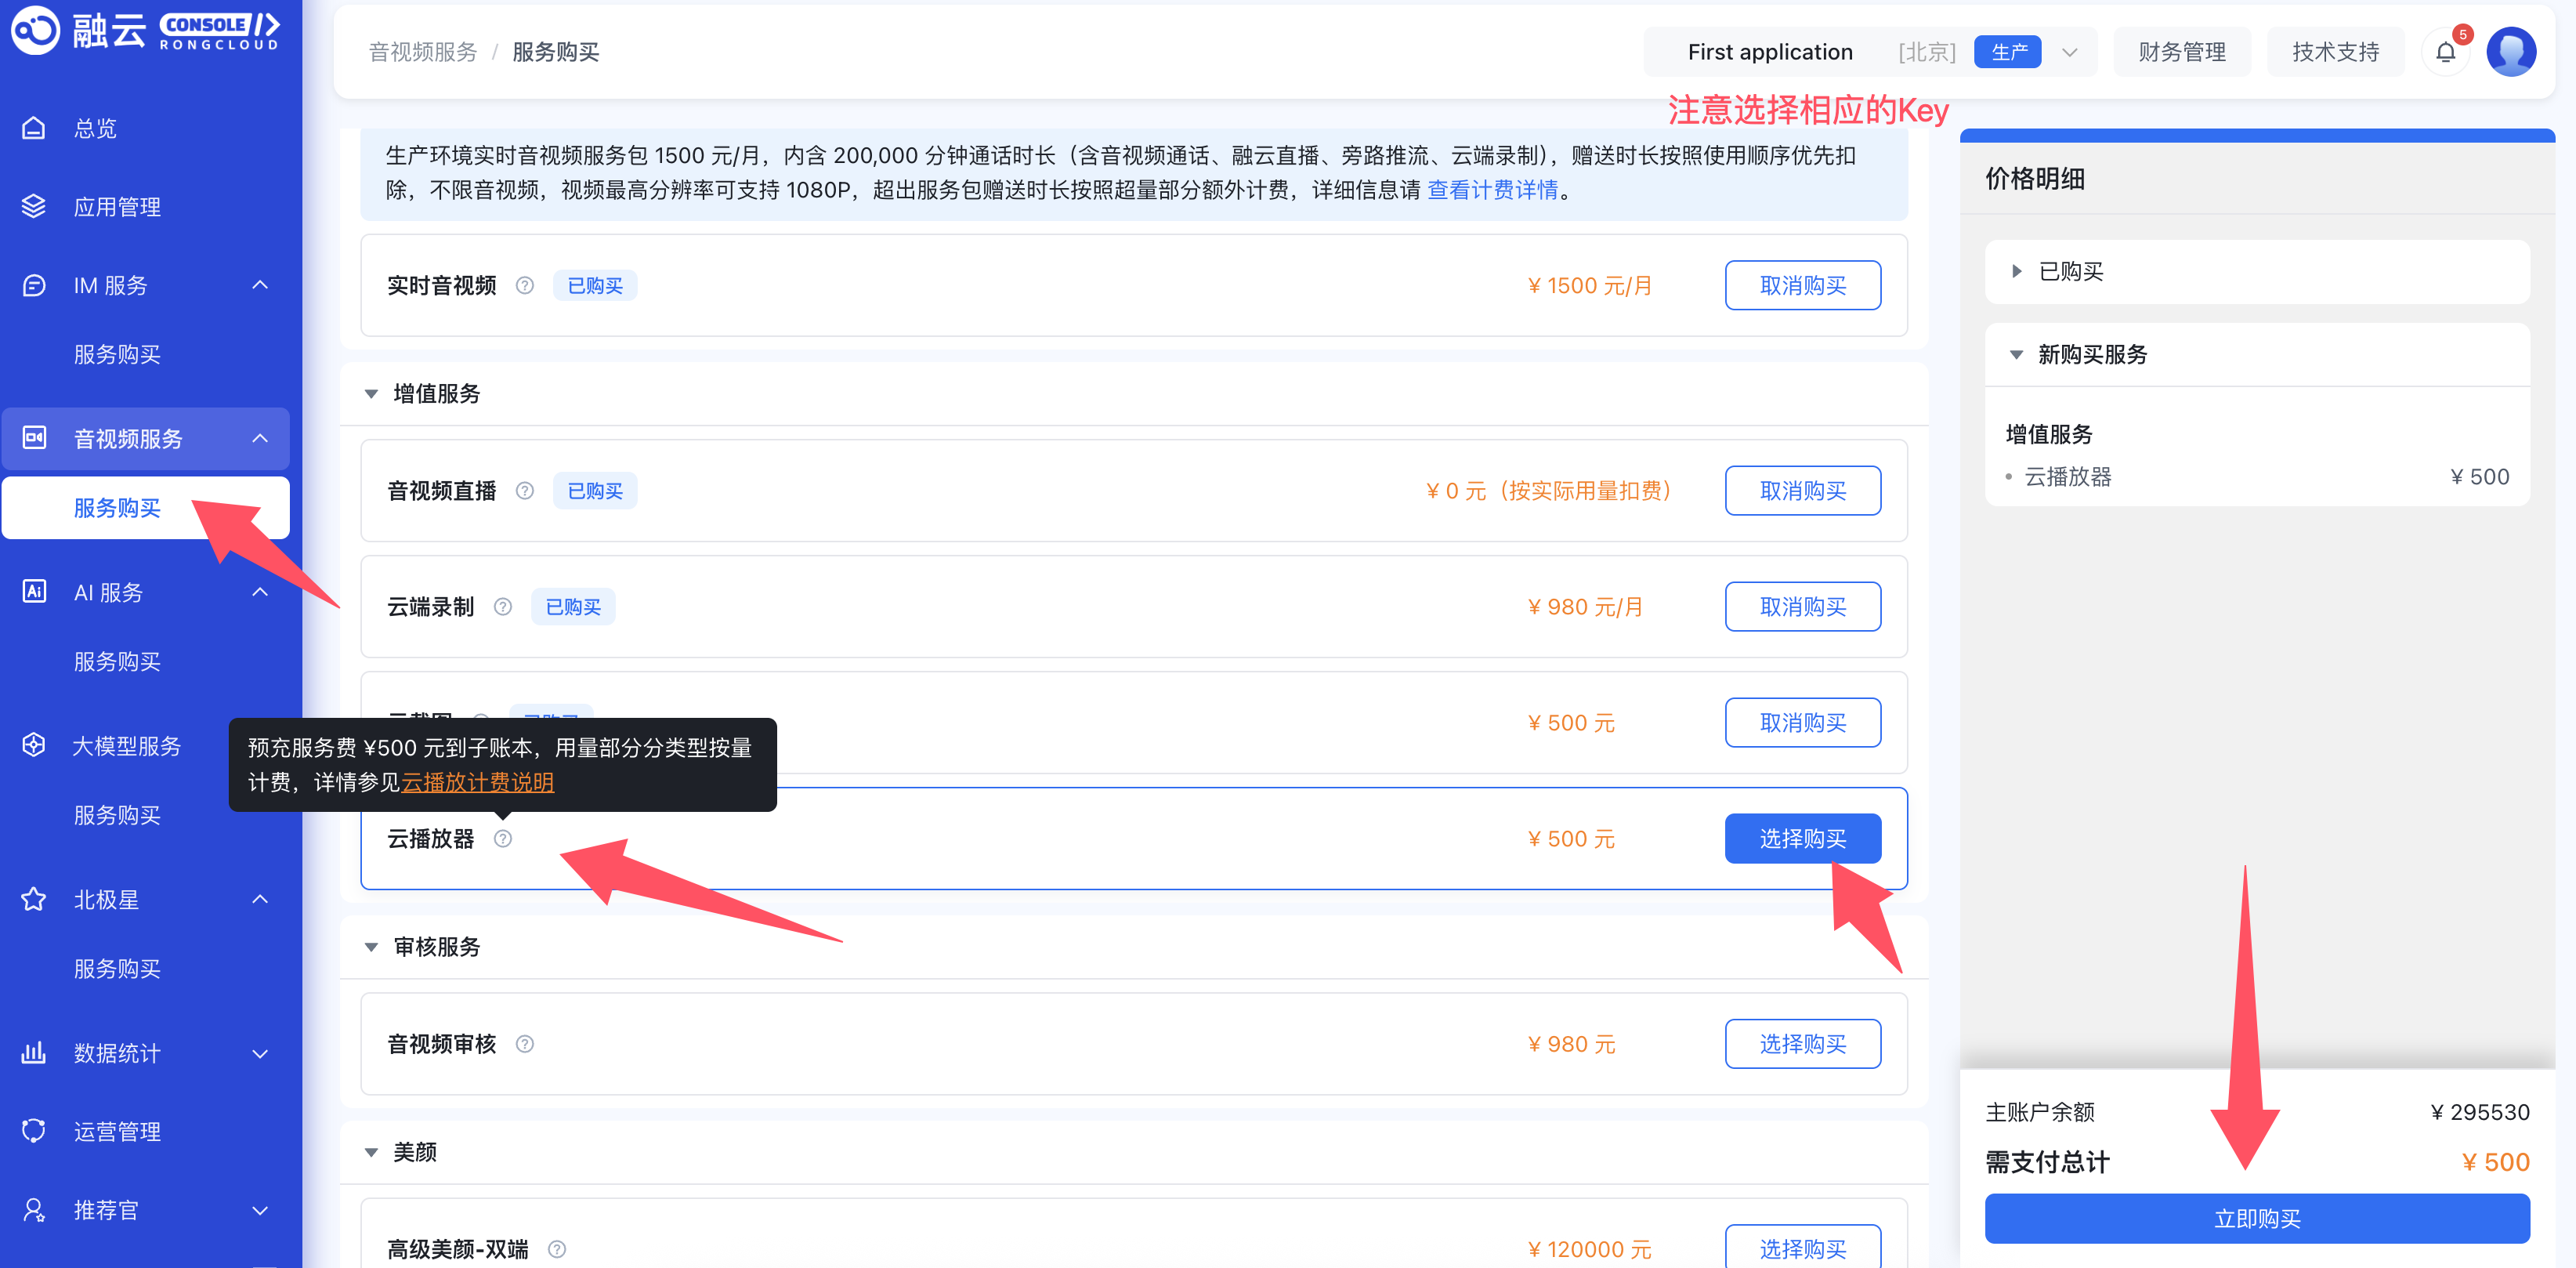Collapse the 音视频服务 menu chevron
Screen dimensions: 2576x1268
pos(260,438)
